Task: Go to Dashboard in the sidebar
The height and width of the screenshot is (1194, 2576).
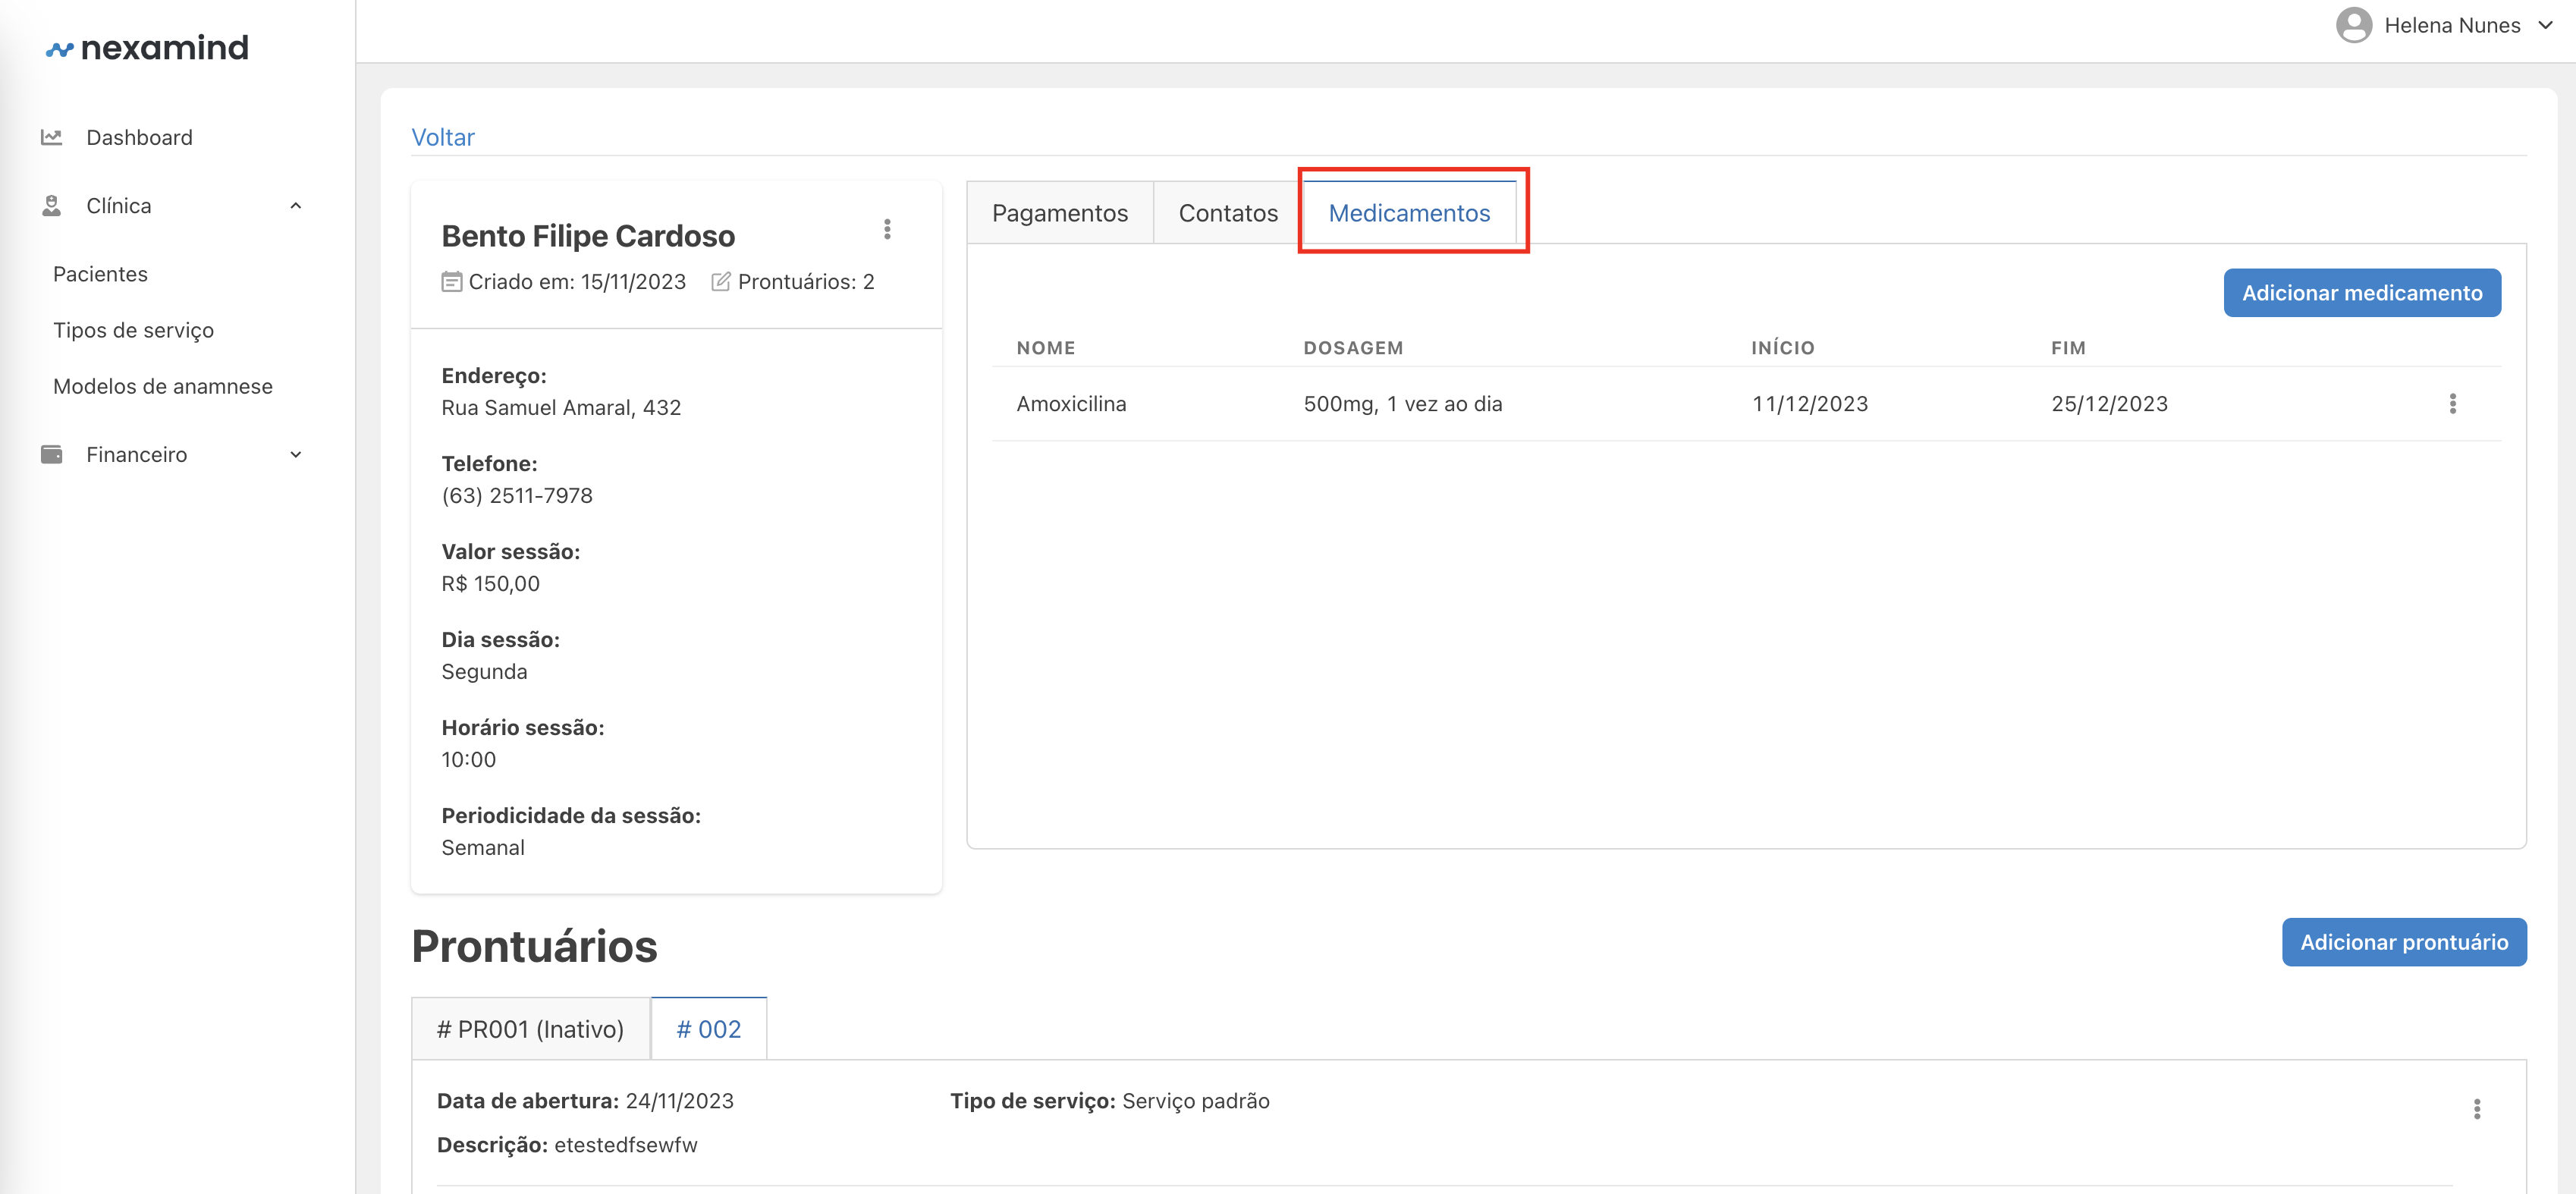Action: click(x=139, y=137)
